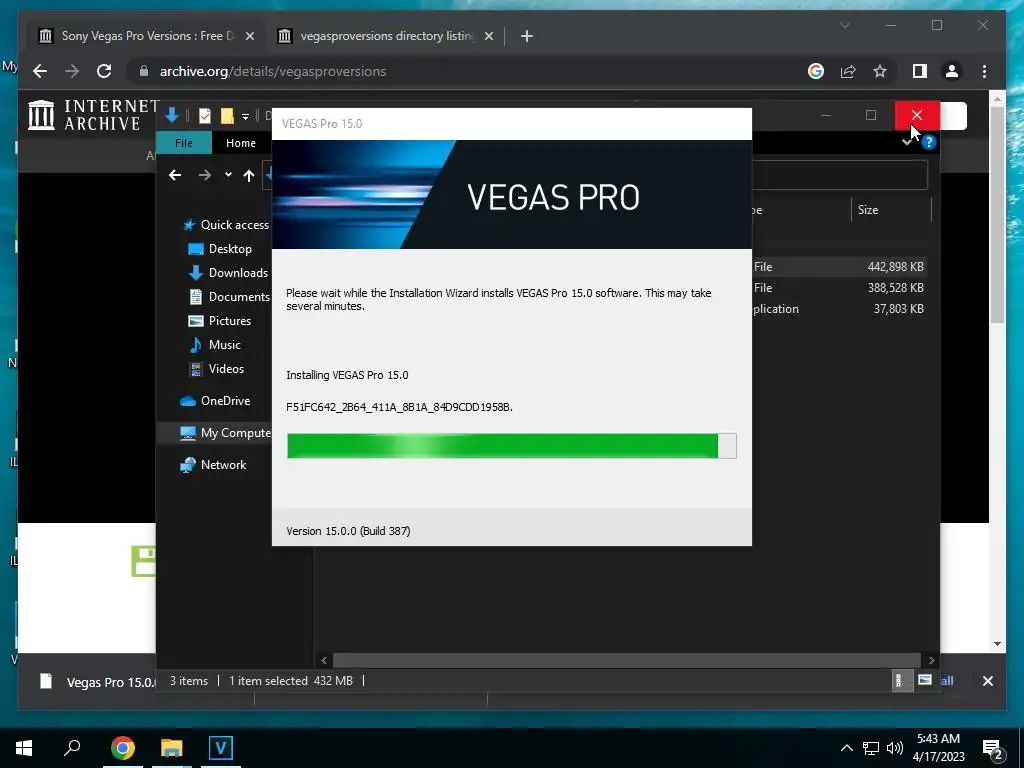Close the Sony Vegas Pro Versions tab

(x=249, y=36)
